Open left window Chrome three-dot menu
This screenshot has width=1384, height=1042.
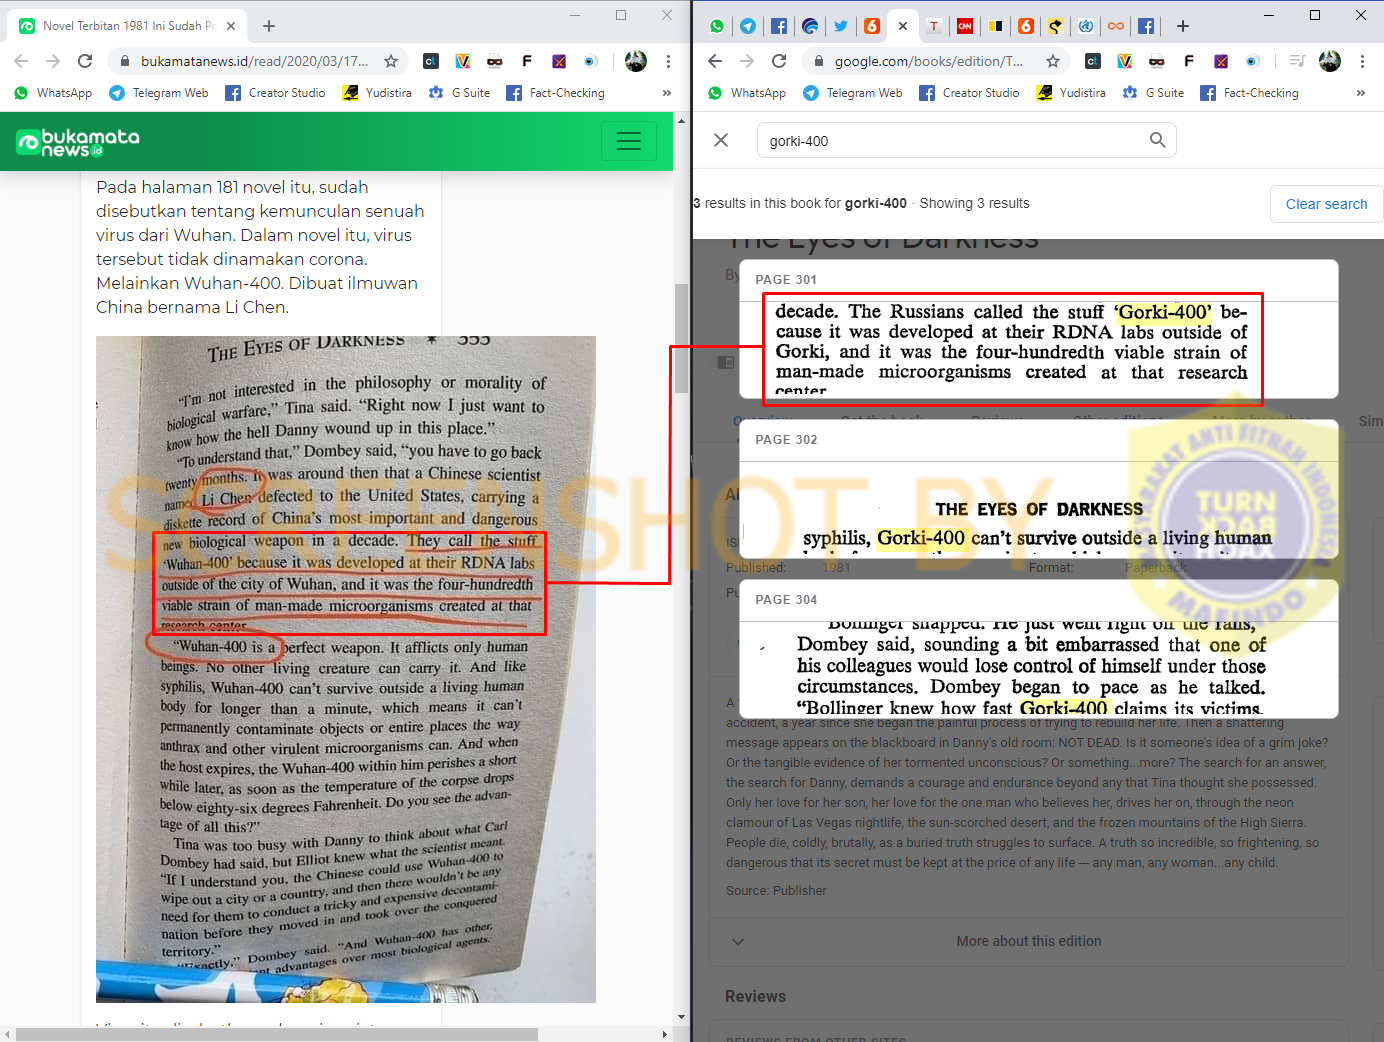coord(668,61)
